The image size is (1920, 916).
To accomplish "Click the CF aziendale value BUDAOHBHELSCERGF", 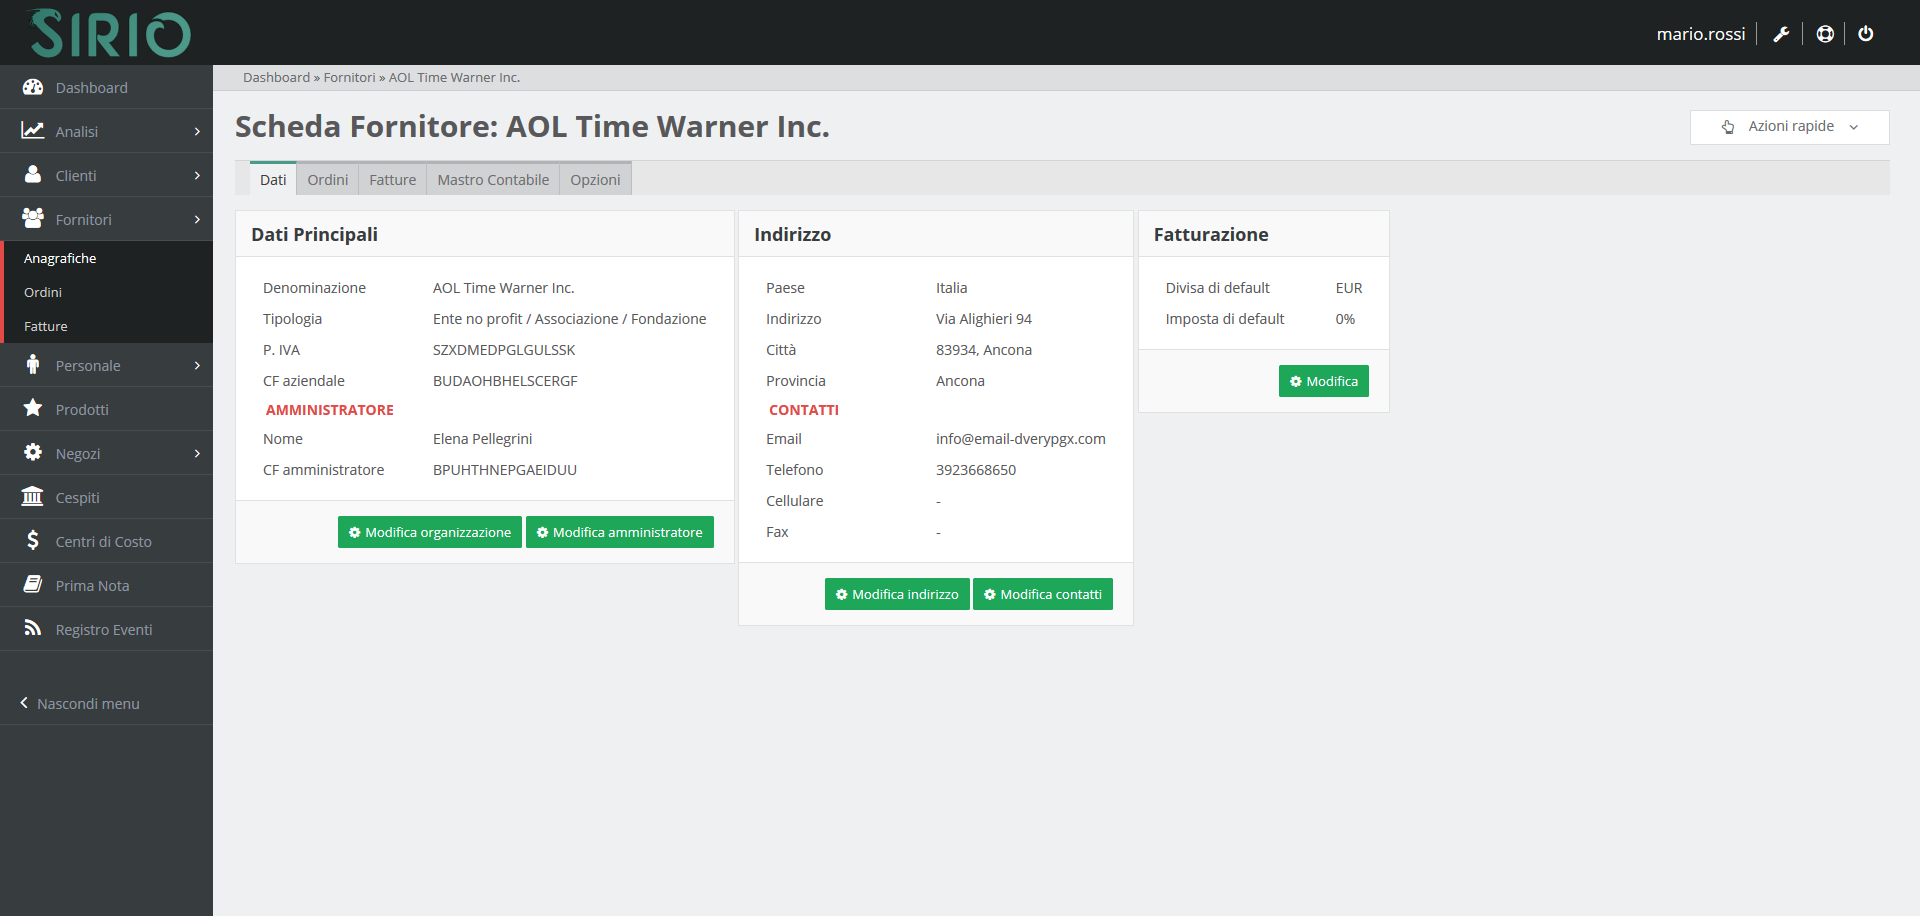I will click(505, 381).
